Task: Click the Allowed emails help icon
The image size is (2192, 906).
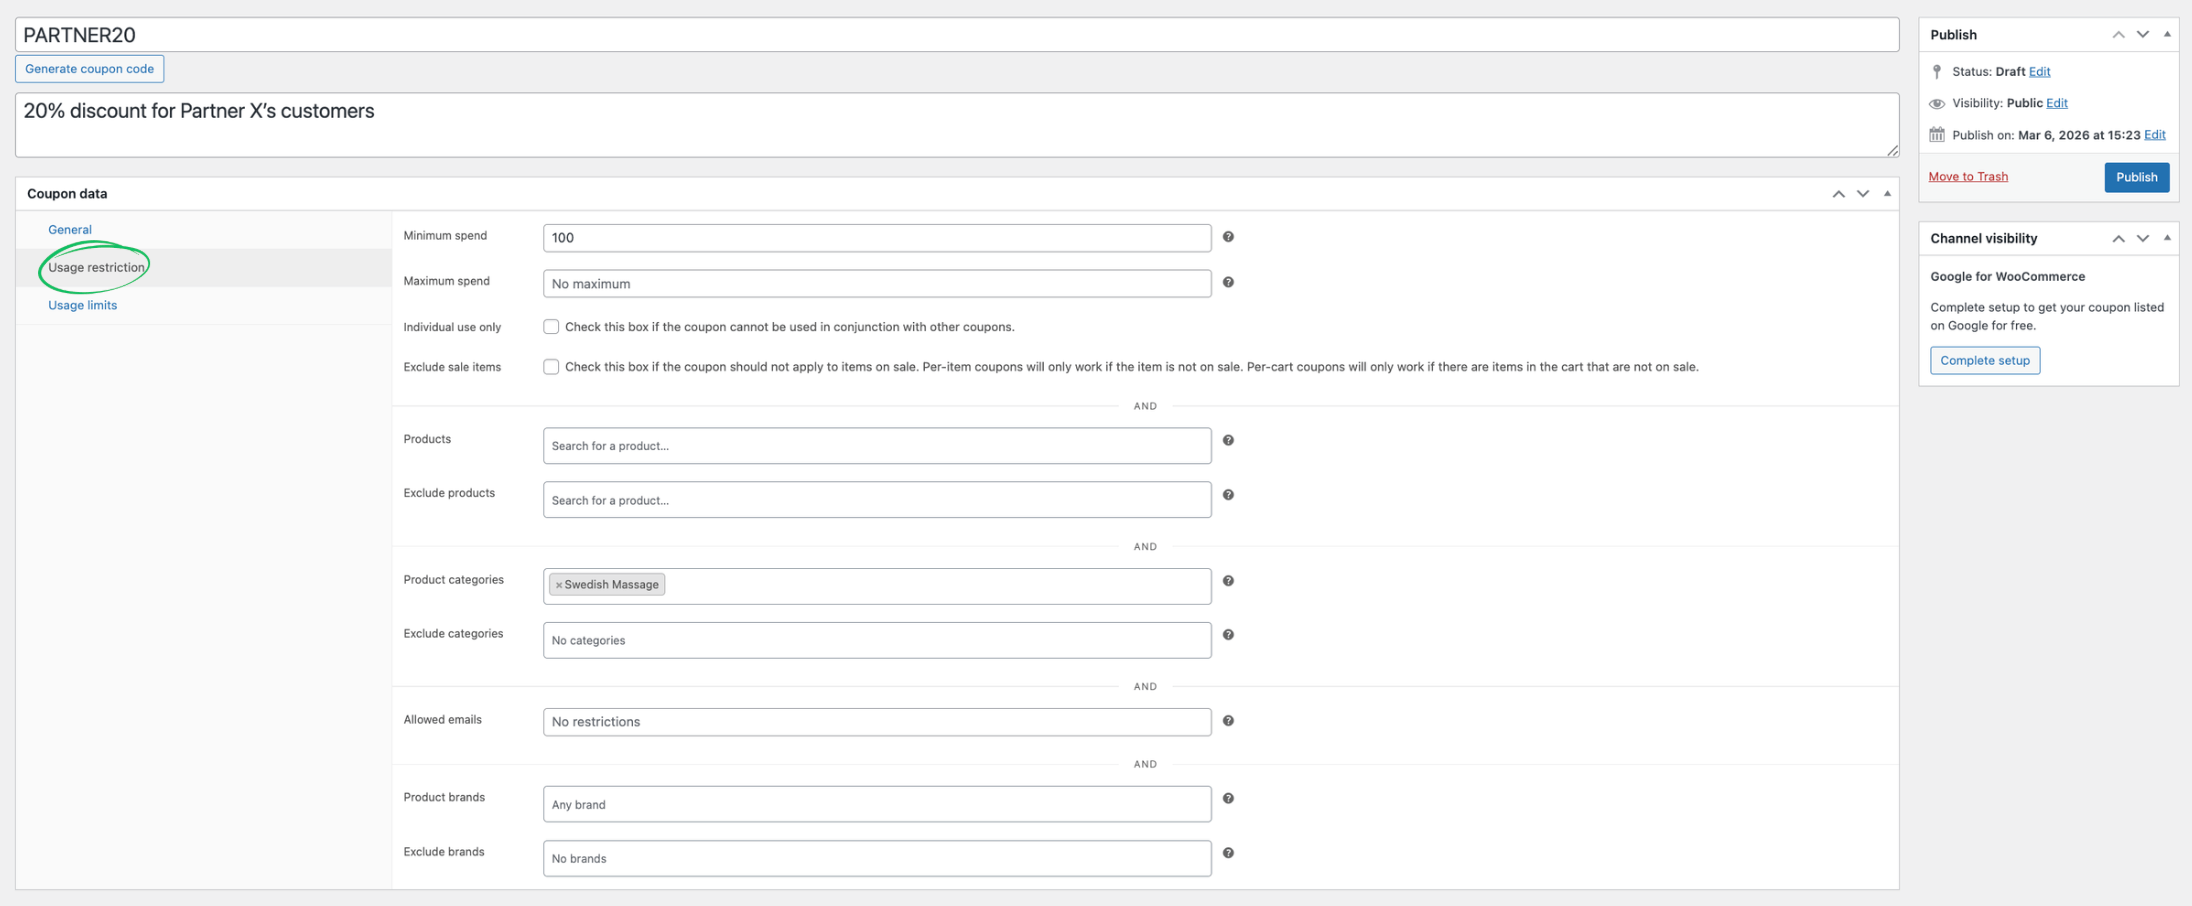Action: pyautogui.click(x=1229, y=721)
